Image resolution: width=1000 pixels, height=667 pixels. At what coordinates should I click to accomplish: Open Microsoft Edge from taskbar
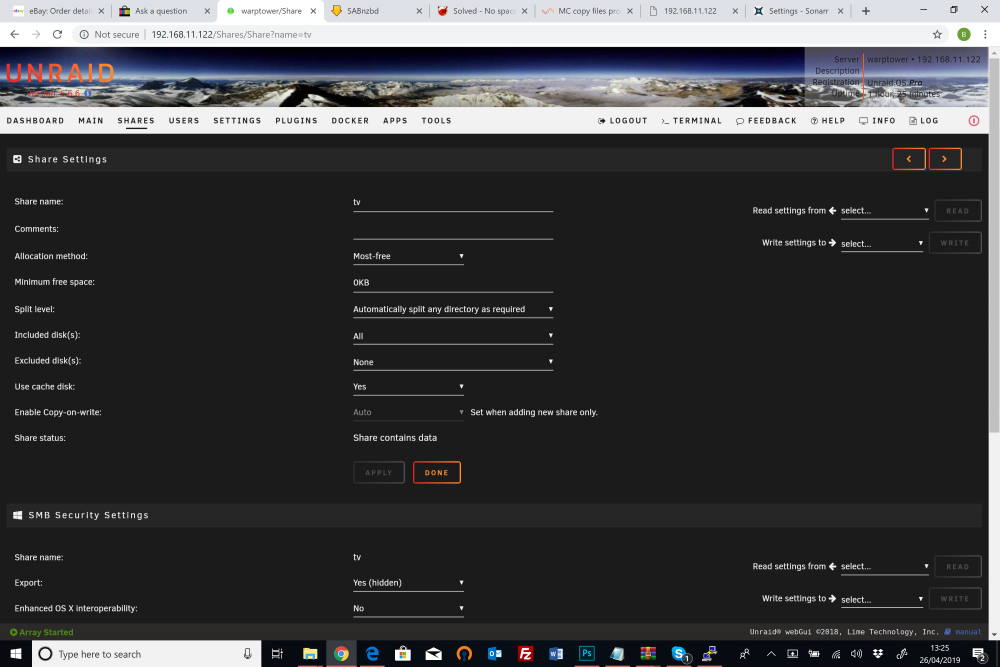click(x=372, y=654)
